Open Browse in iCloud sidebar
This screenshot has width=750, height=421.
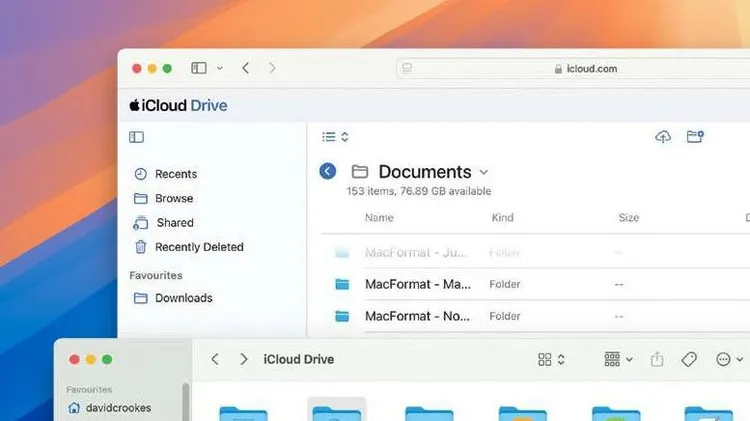[x=174, y=199]
